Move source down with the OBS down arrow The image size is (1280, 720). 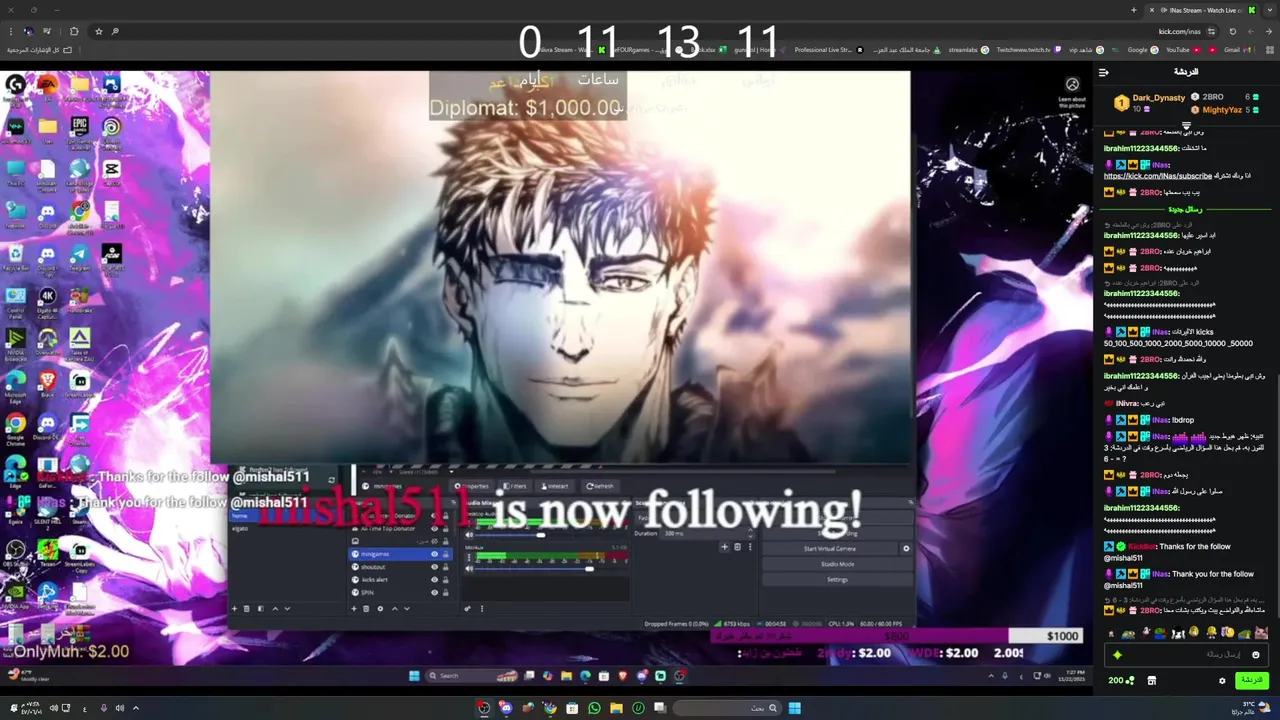pyautogui.click(x=407, y=608)
